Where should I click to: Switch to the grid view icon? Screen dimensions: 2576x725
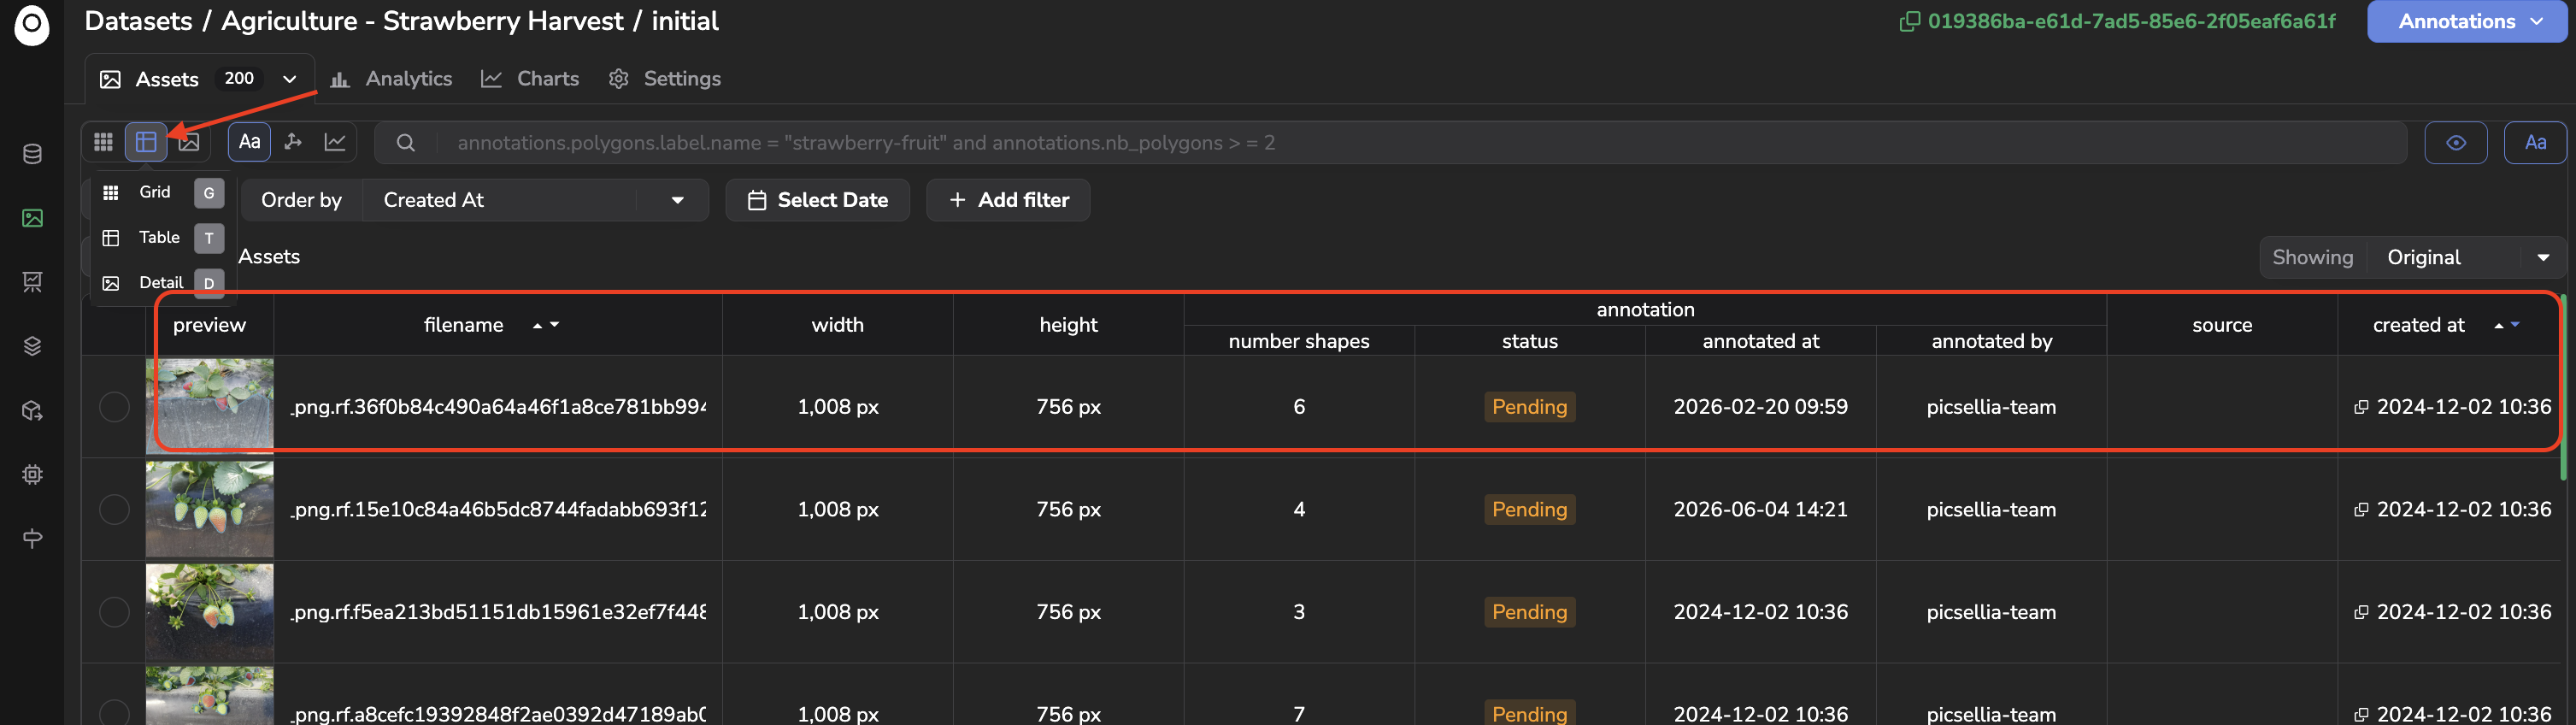point(103,142)
